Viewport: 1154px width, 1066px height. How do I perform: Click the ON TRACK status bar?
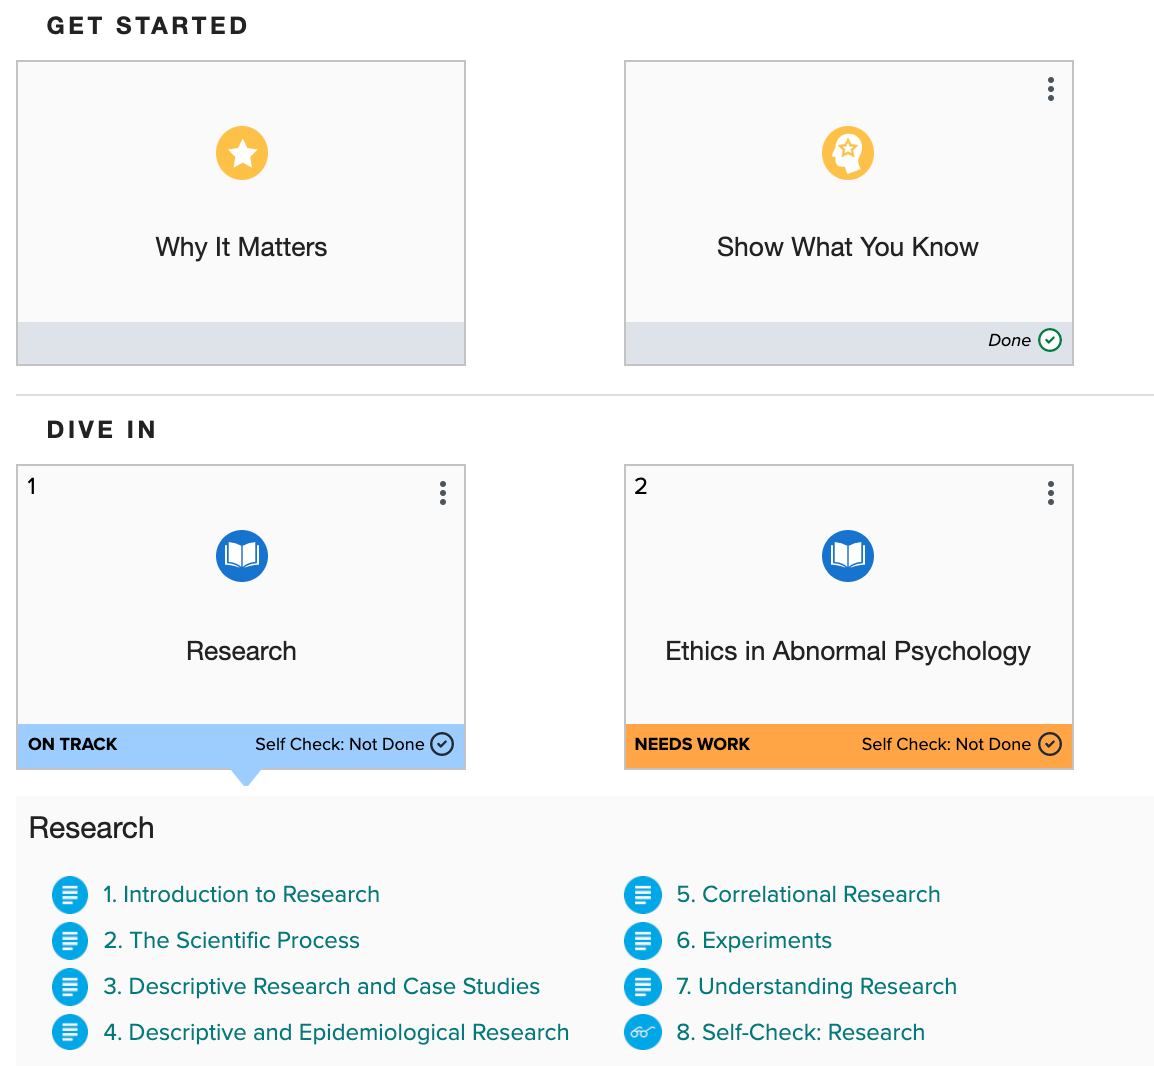72,744
